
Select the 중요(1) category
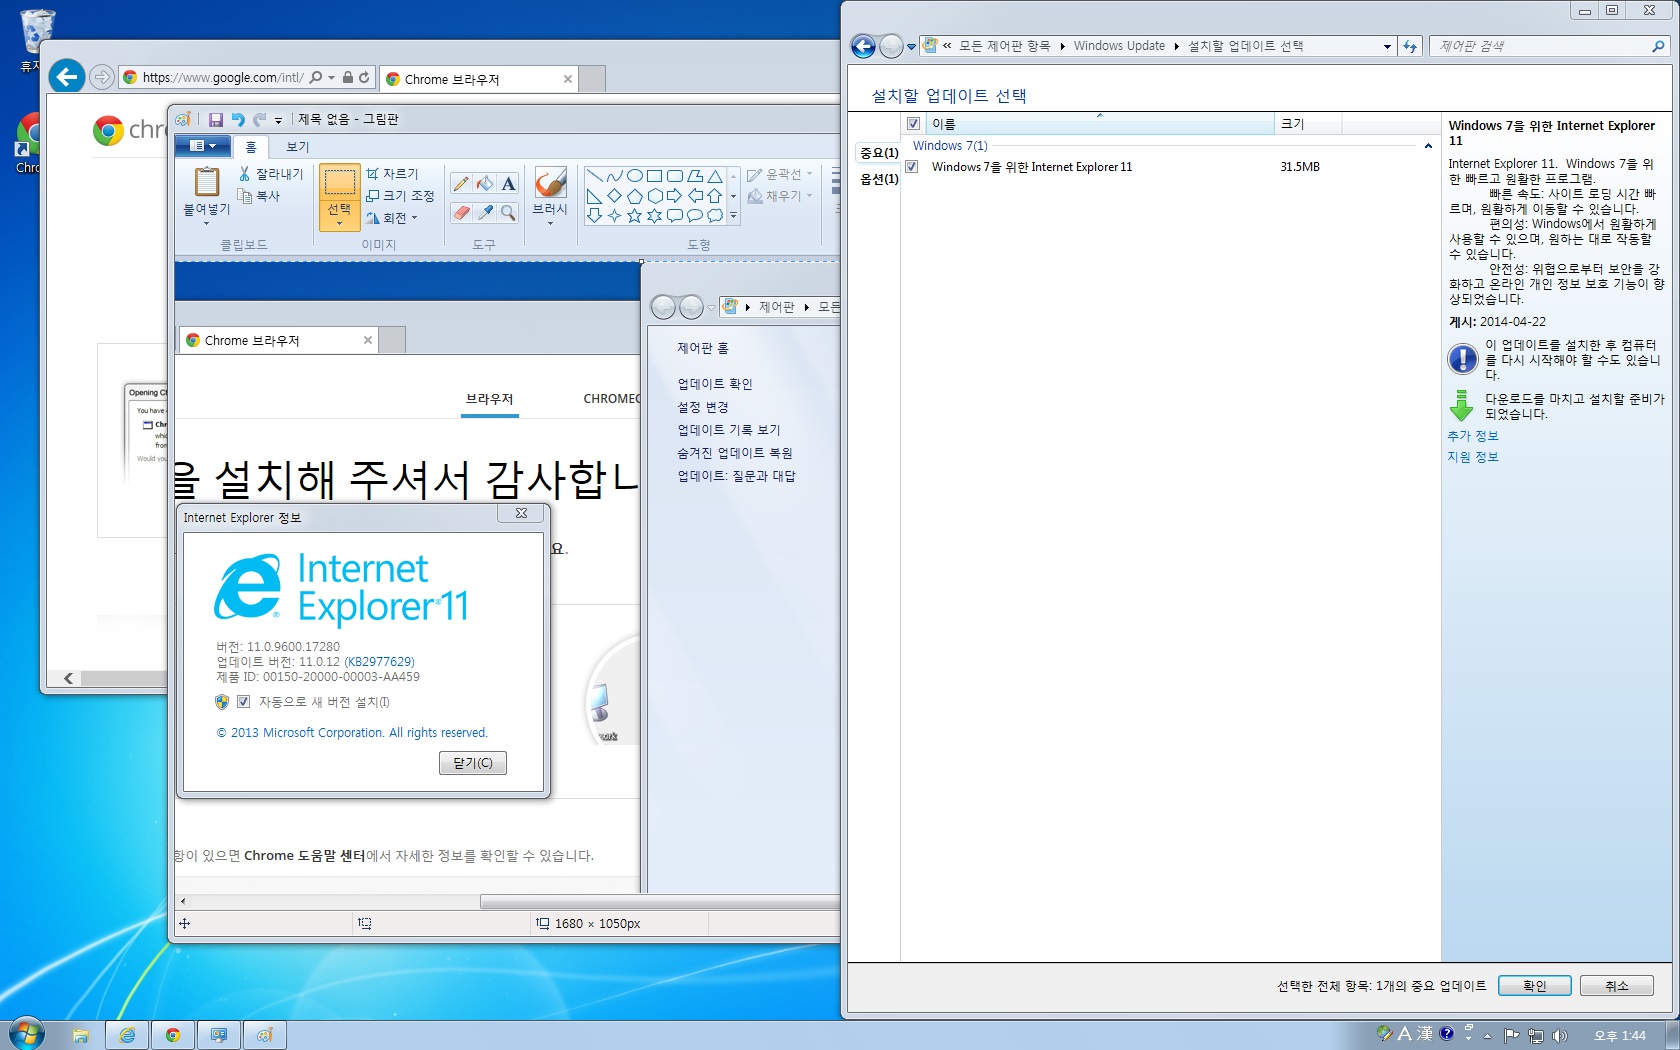point(879,153)
